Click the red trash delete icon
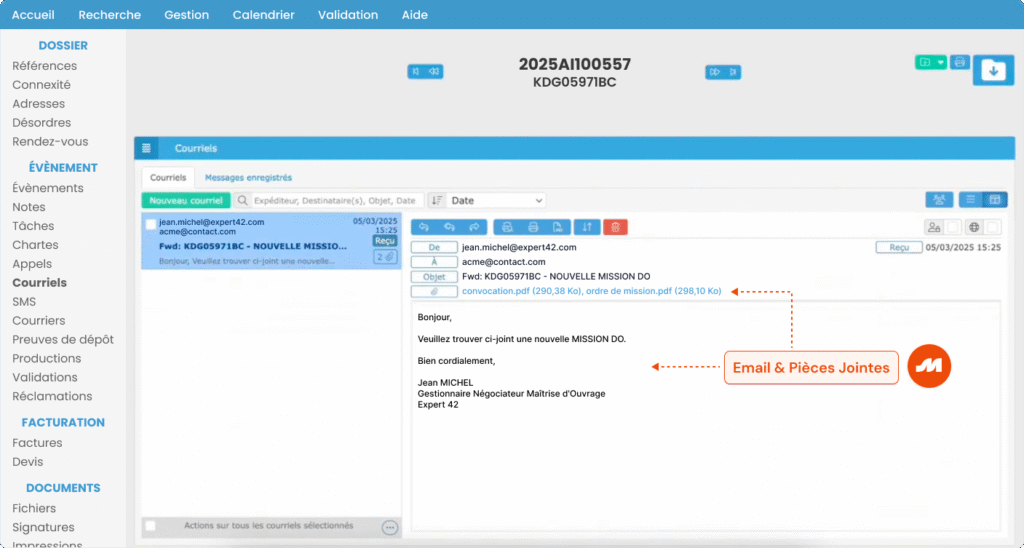The image size is (1024, 548). (x=615, y=227)
